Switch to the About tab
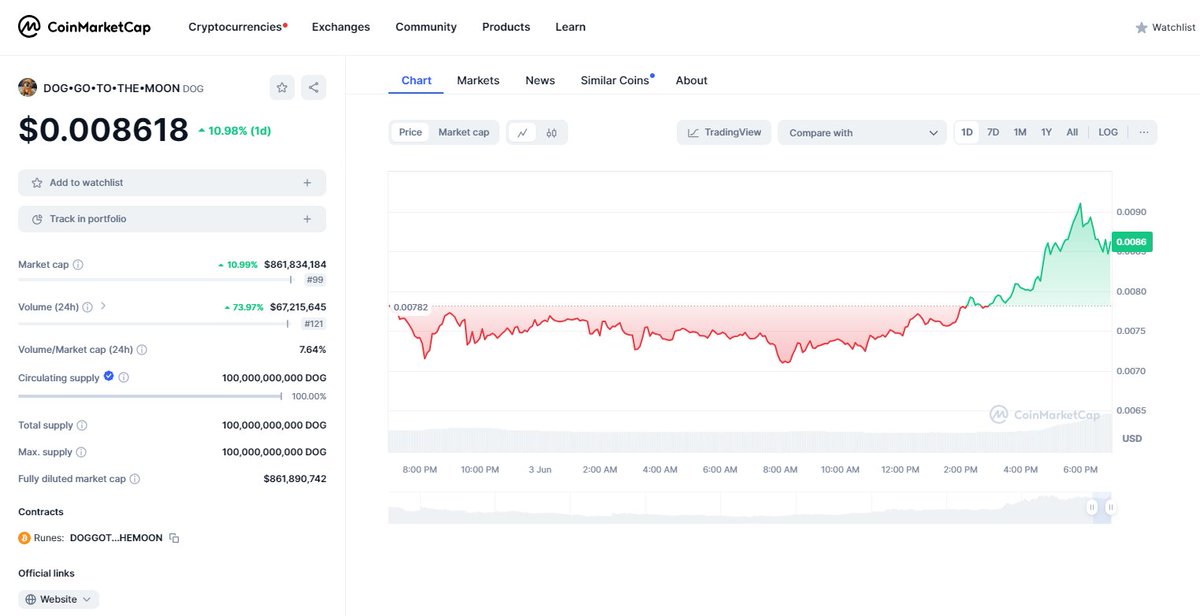This screenshot has height=616, width=1200. 691,80
